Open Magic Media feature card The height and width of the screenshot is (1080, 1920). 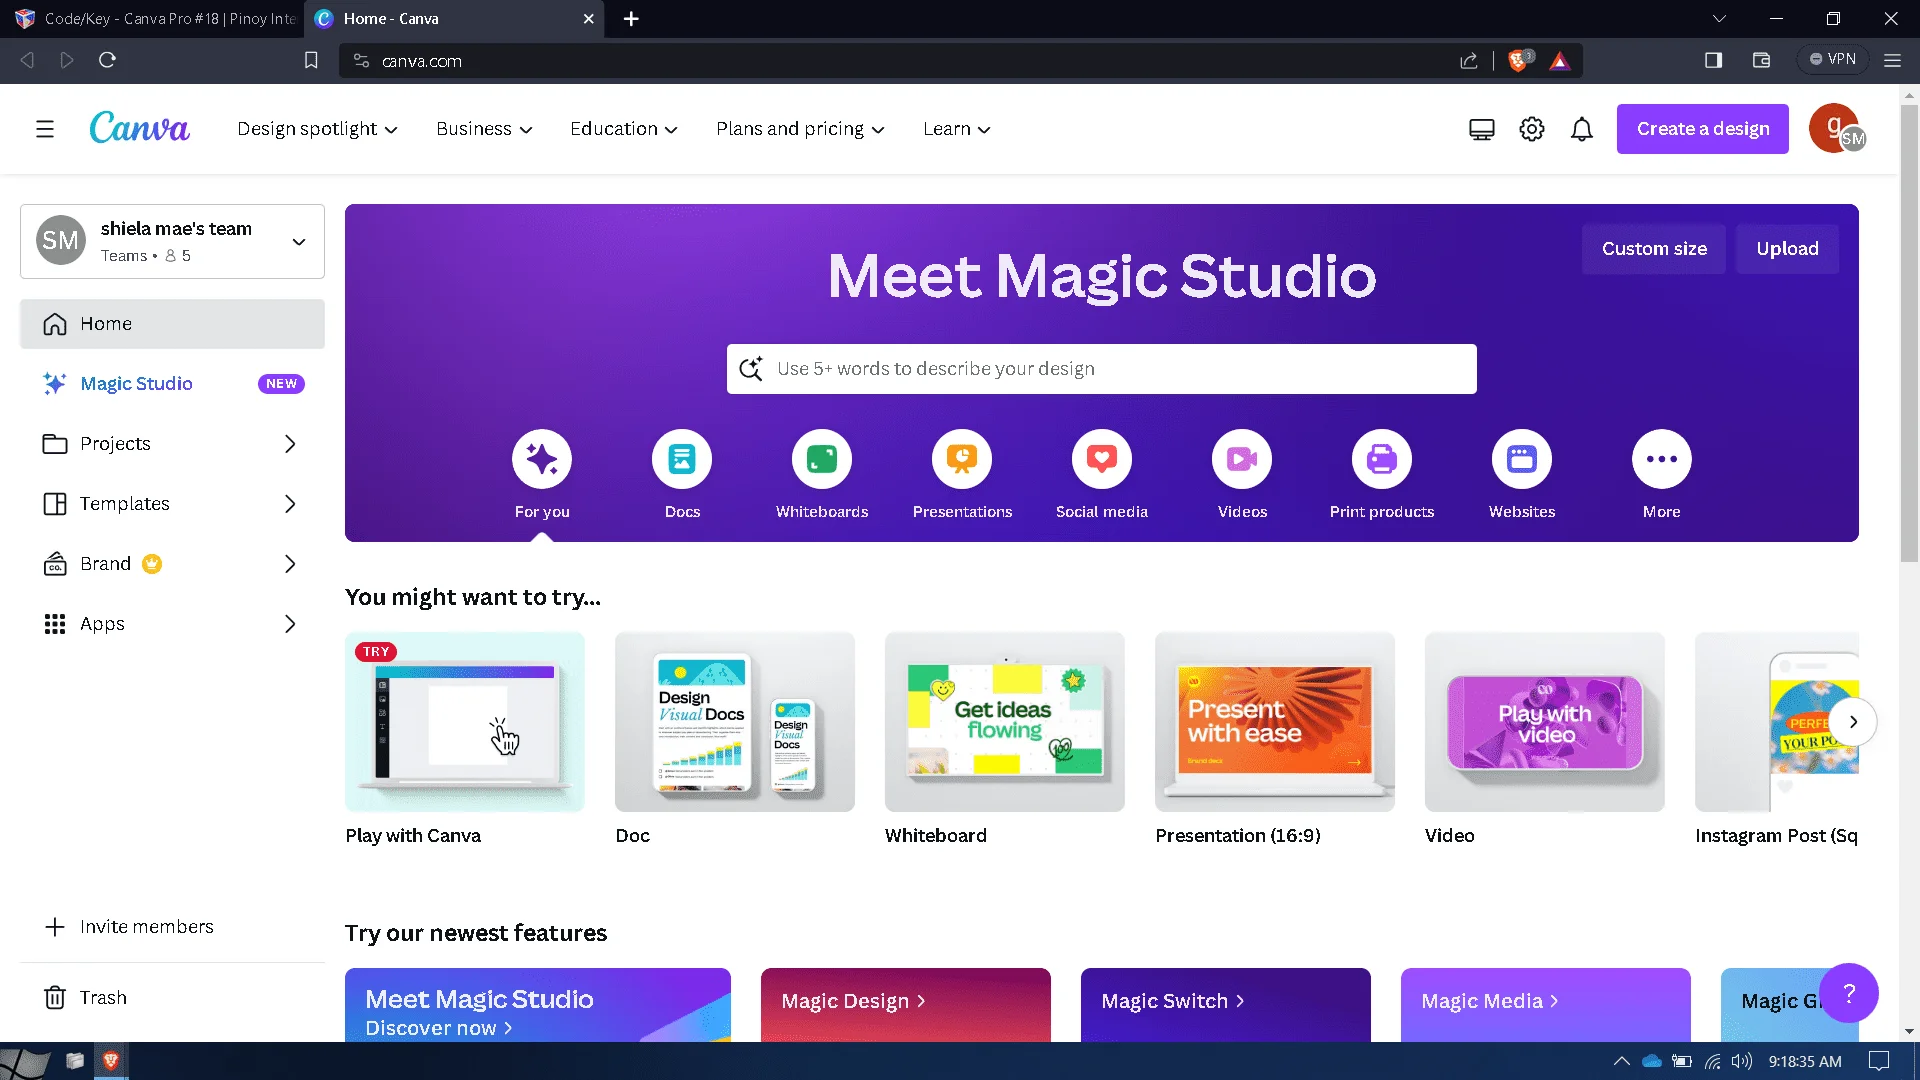tap(1546, 1004)
